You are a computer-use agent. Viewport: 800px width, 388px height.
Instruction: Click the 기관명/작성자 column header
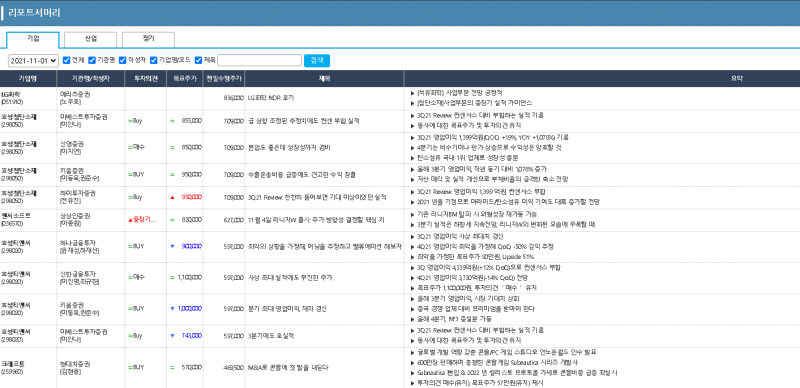click(90, 79)
